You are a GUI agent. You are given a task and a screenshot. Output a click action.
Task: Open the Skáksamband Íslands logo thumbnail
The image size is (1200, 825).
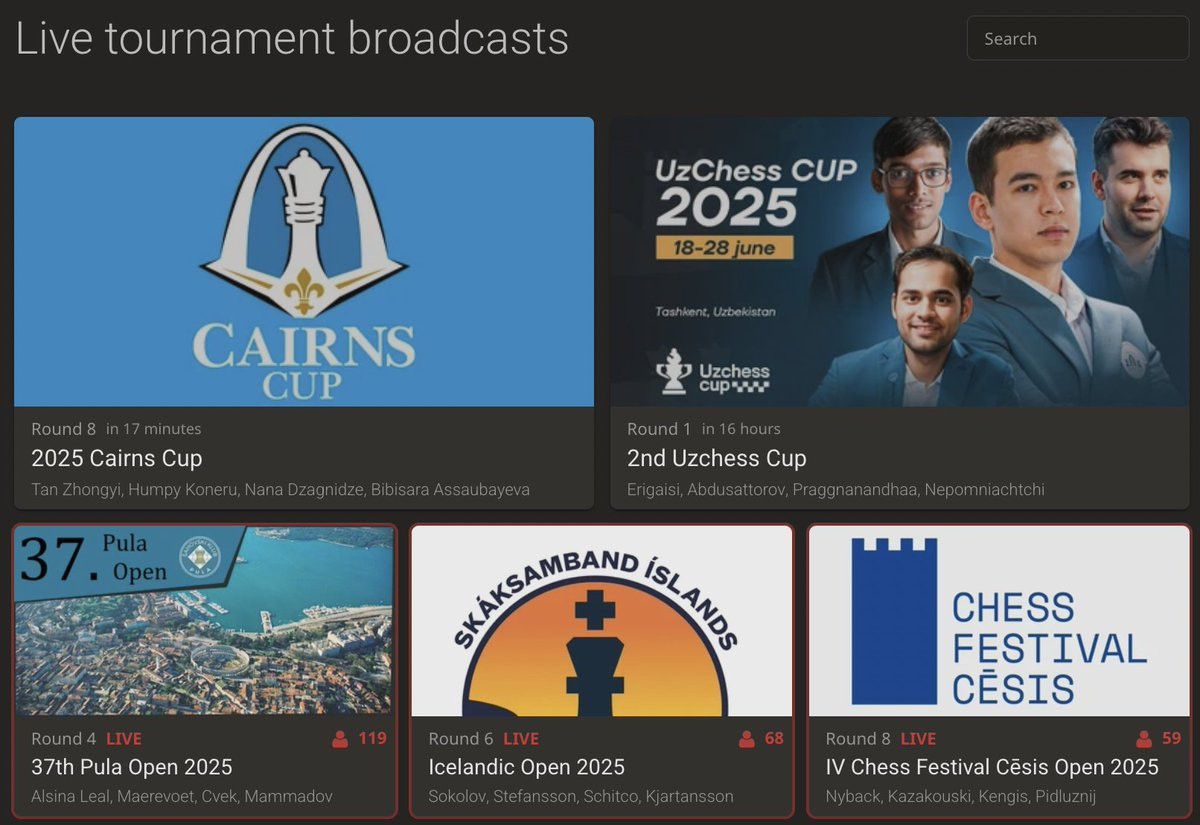point(602,621)
